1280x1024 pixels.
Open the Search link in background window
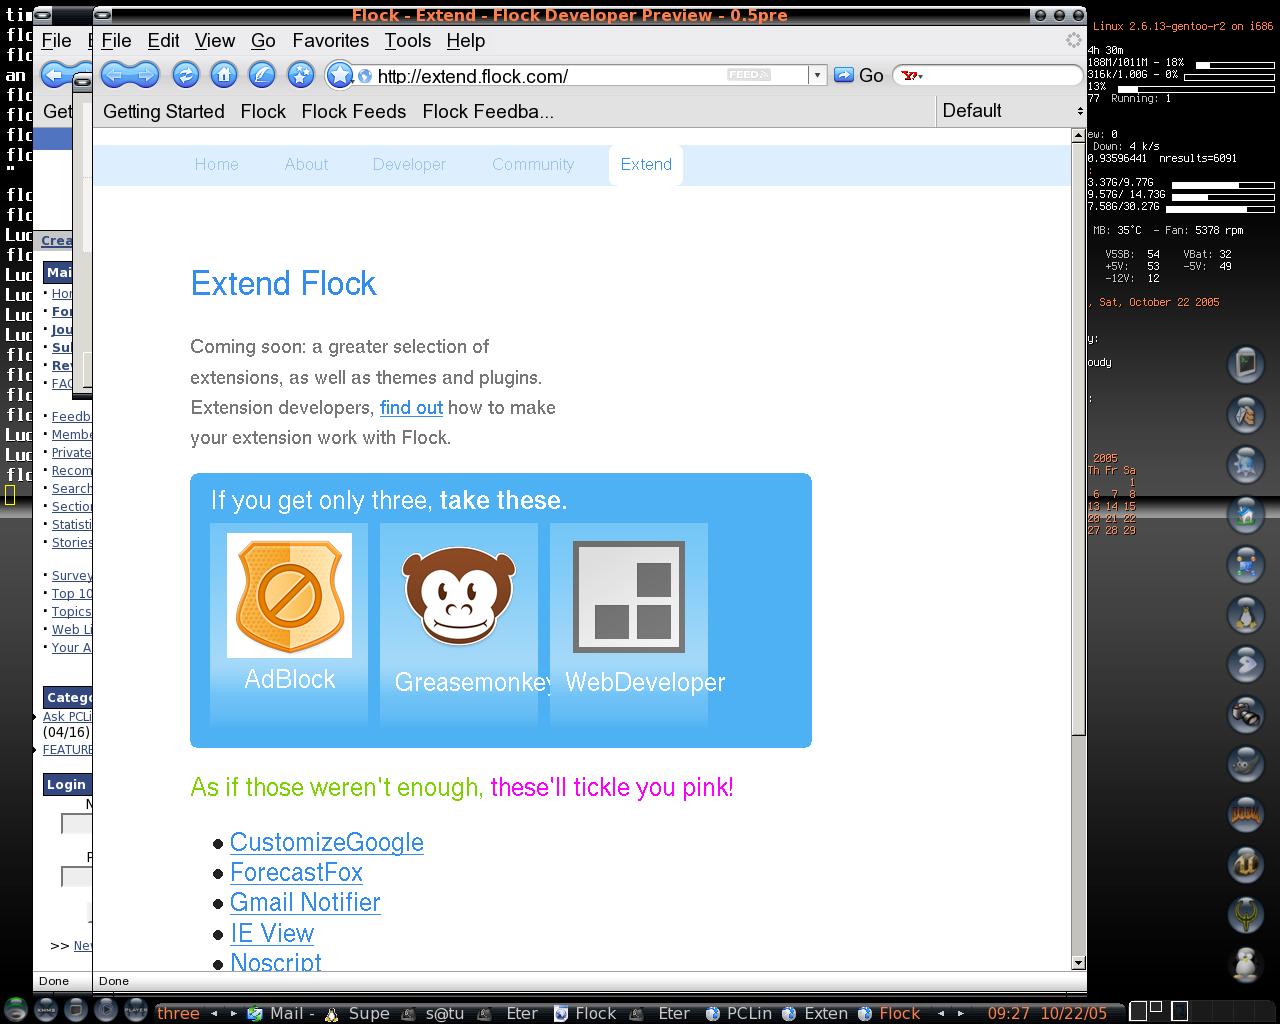pyautogui.click(x=72, y=488)
